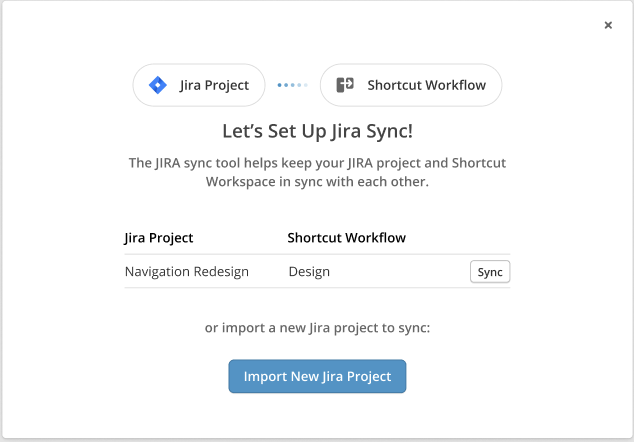Close the Jira Sync setup dialog
Image resolution: width=634 pixels, height=442 pixels.
click(608, 25)
